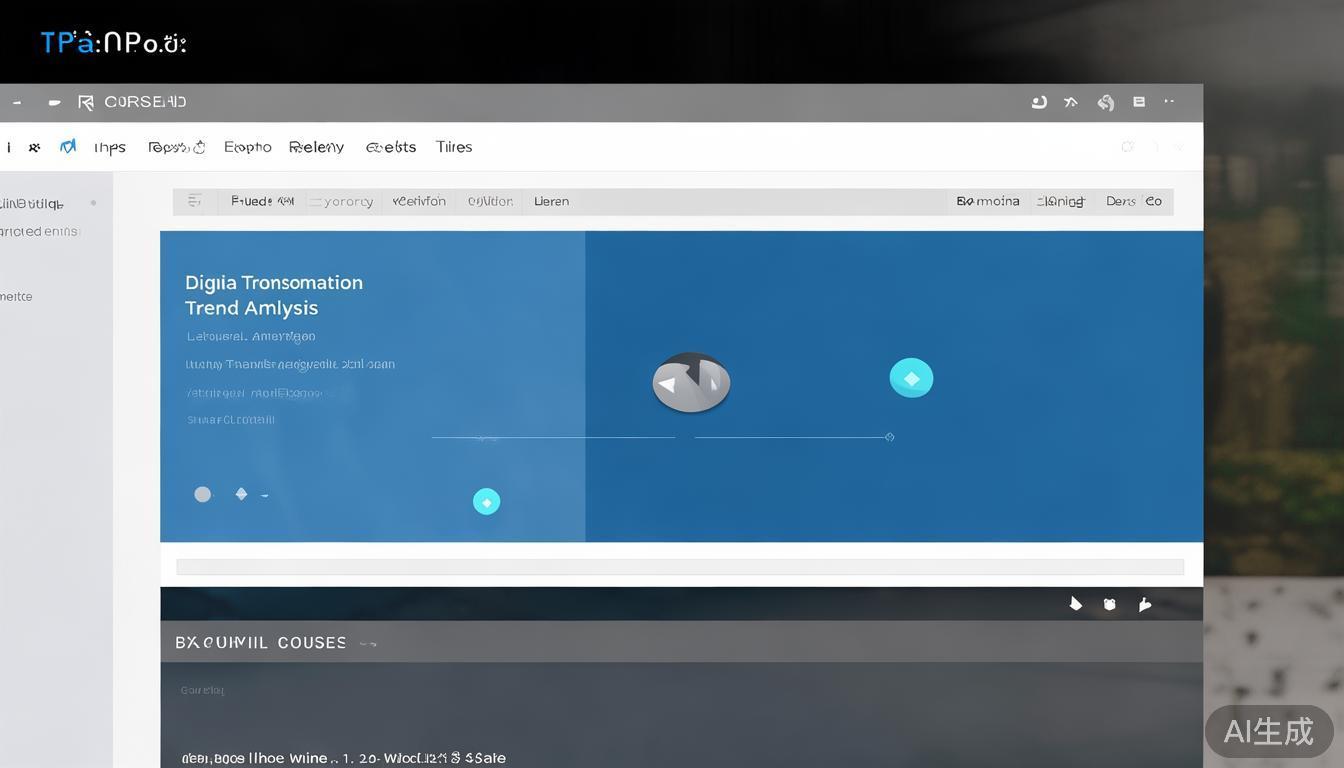Viewport: 1344px width, 768px height.
Task: Click the gray play button in the banner
Action: (x=691, y=382)
